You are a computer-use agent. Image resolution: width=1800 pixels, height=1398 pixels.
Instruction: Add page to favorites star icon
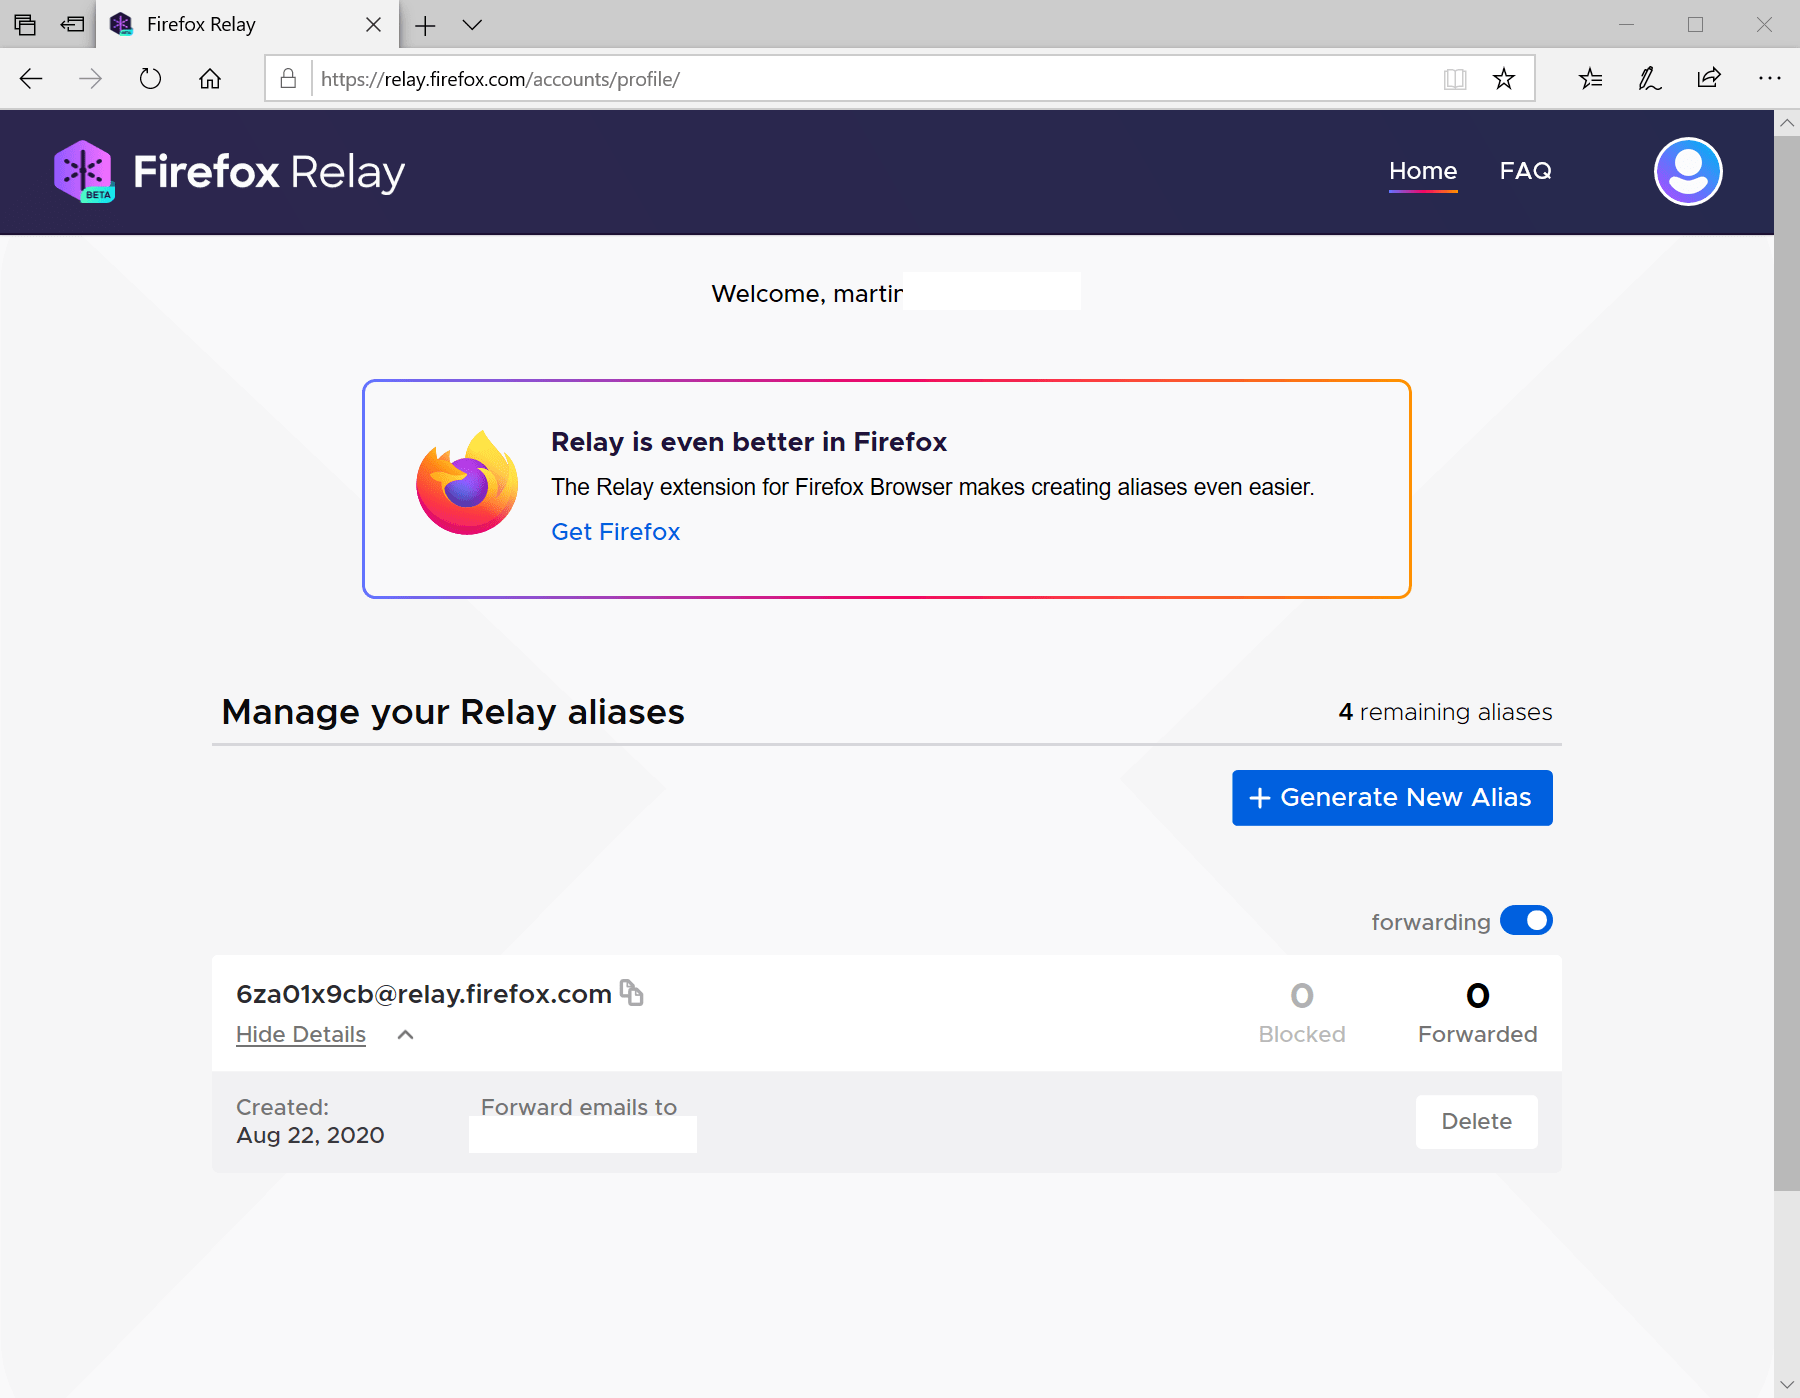tap(1504, 79)
